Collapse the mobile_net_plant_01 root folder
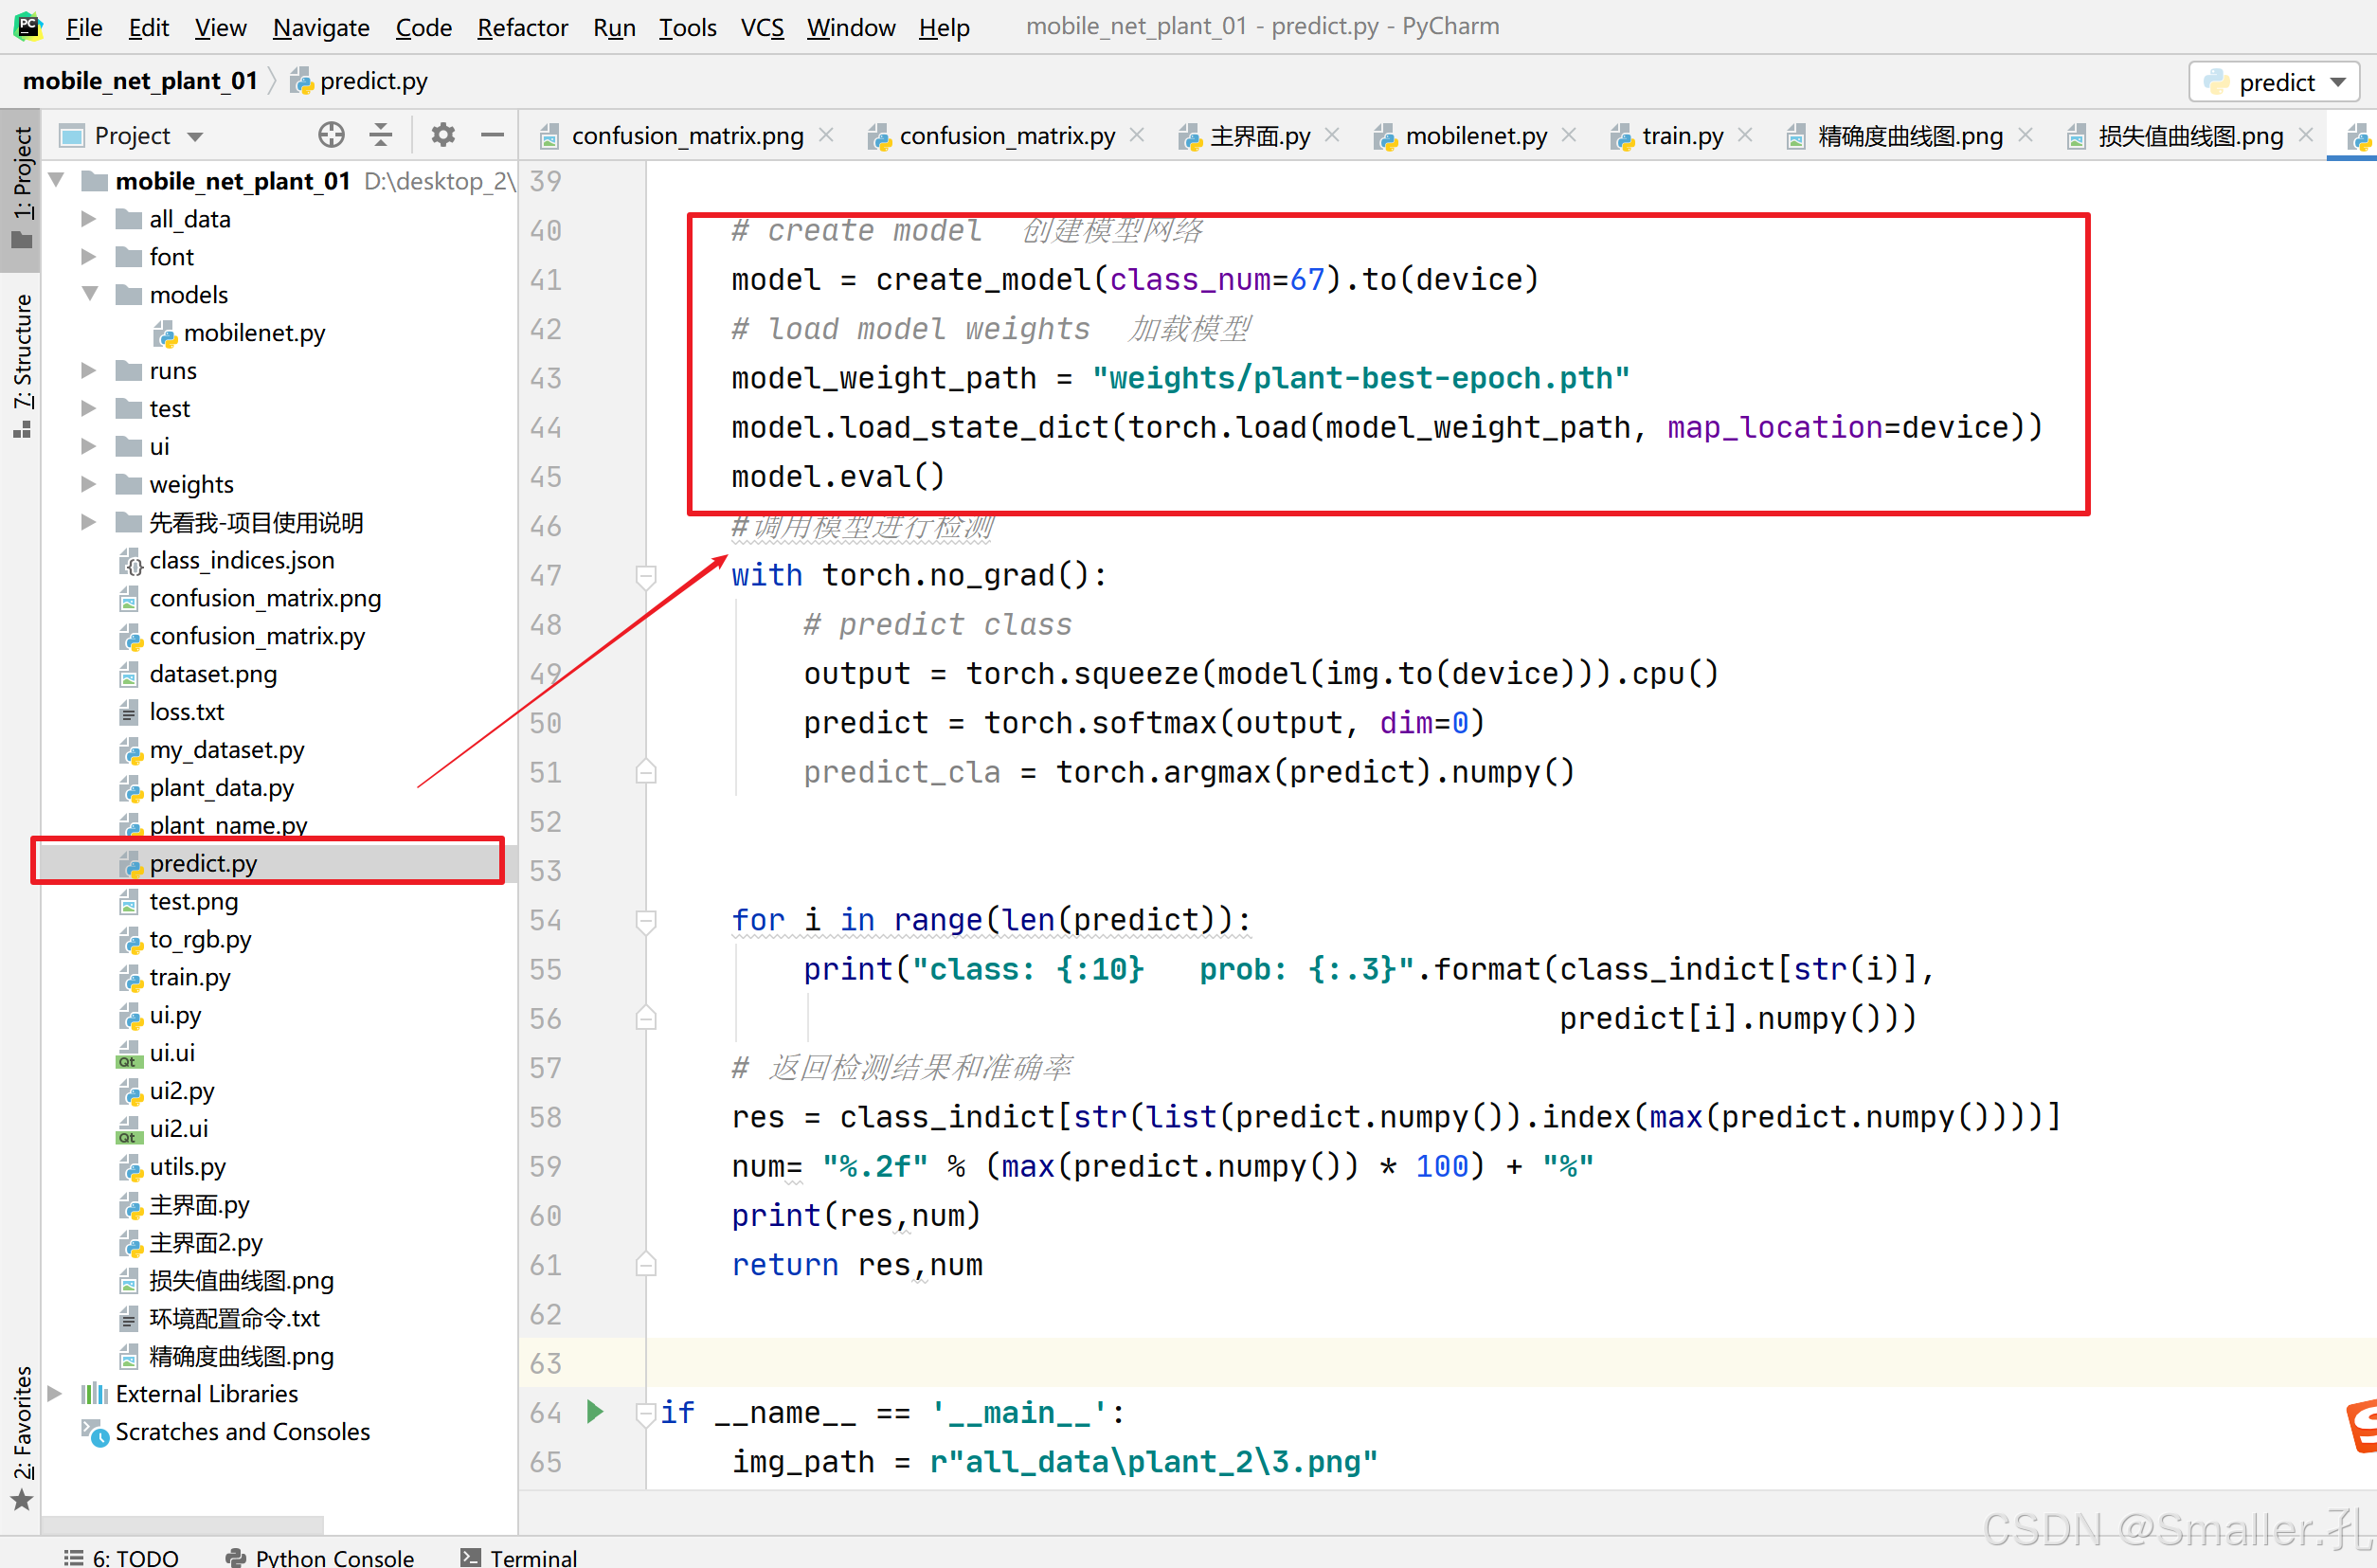 [57, 181]
